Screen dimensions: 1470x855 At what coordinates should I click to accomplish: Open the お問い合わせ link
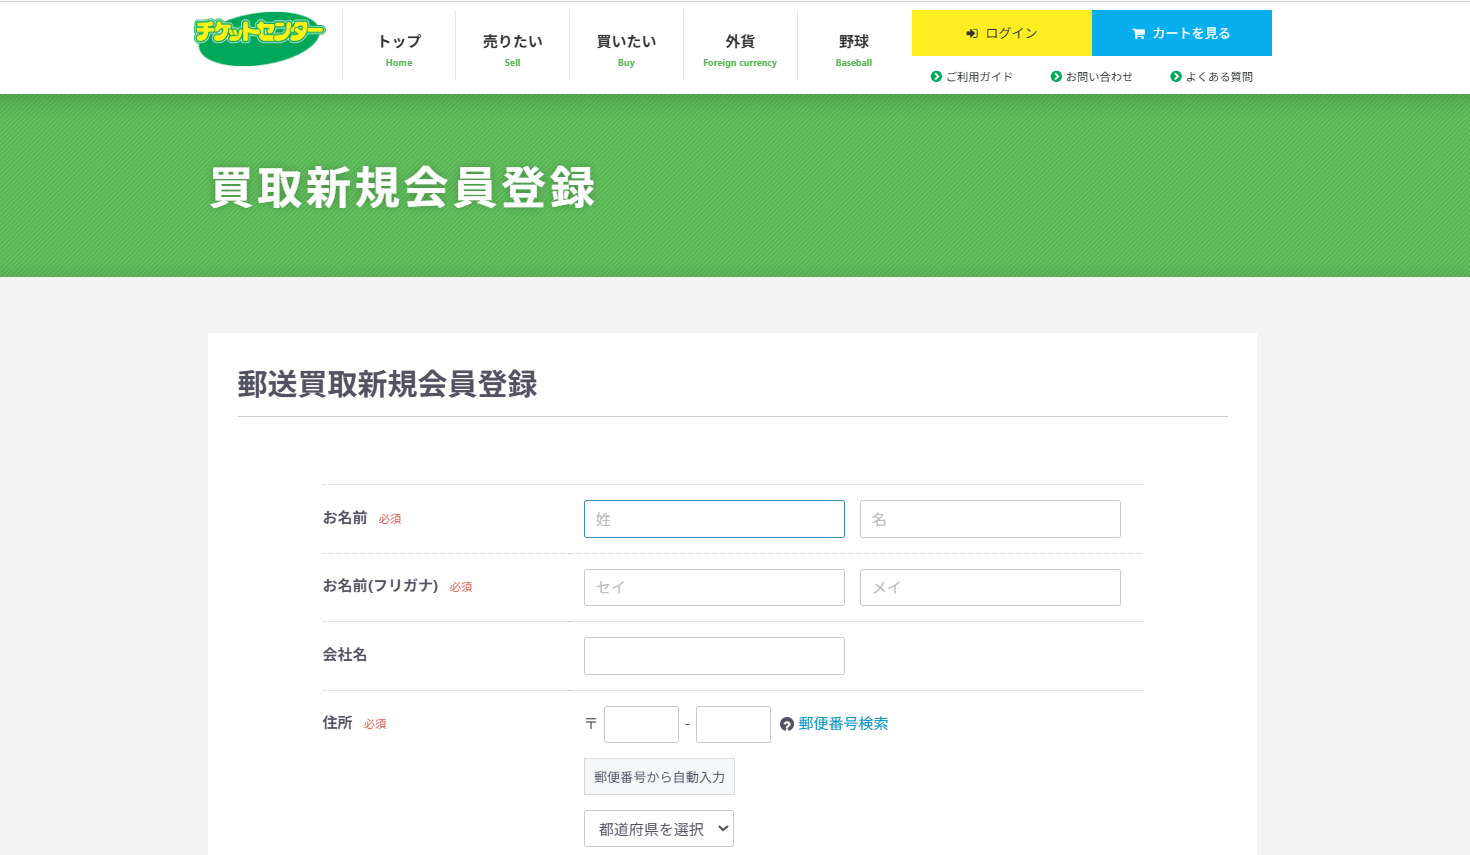click(x=1099, y=77)
